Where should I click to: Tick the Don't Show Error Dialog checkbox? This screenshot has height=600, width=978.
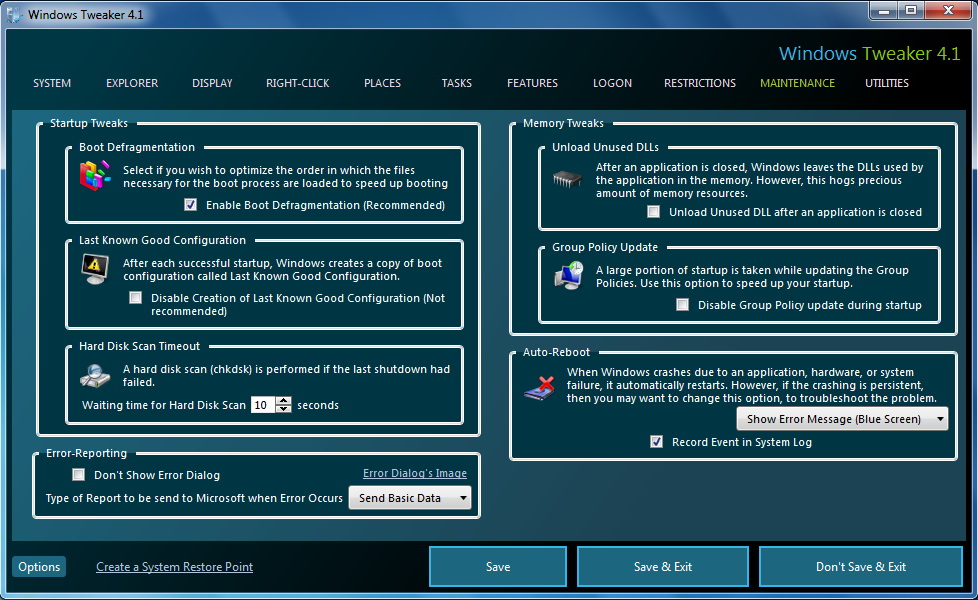click(x=79, y=475)
